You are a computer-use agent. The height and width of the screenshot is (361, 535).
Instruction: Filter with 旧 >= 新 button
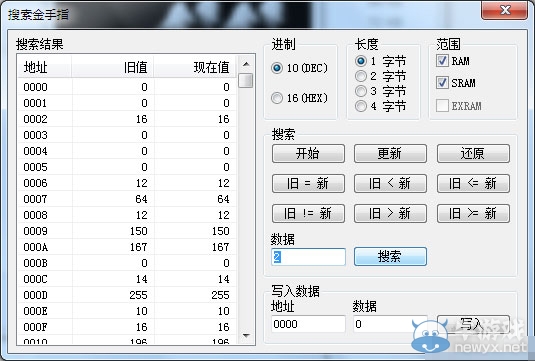click(473, 213)
